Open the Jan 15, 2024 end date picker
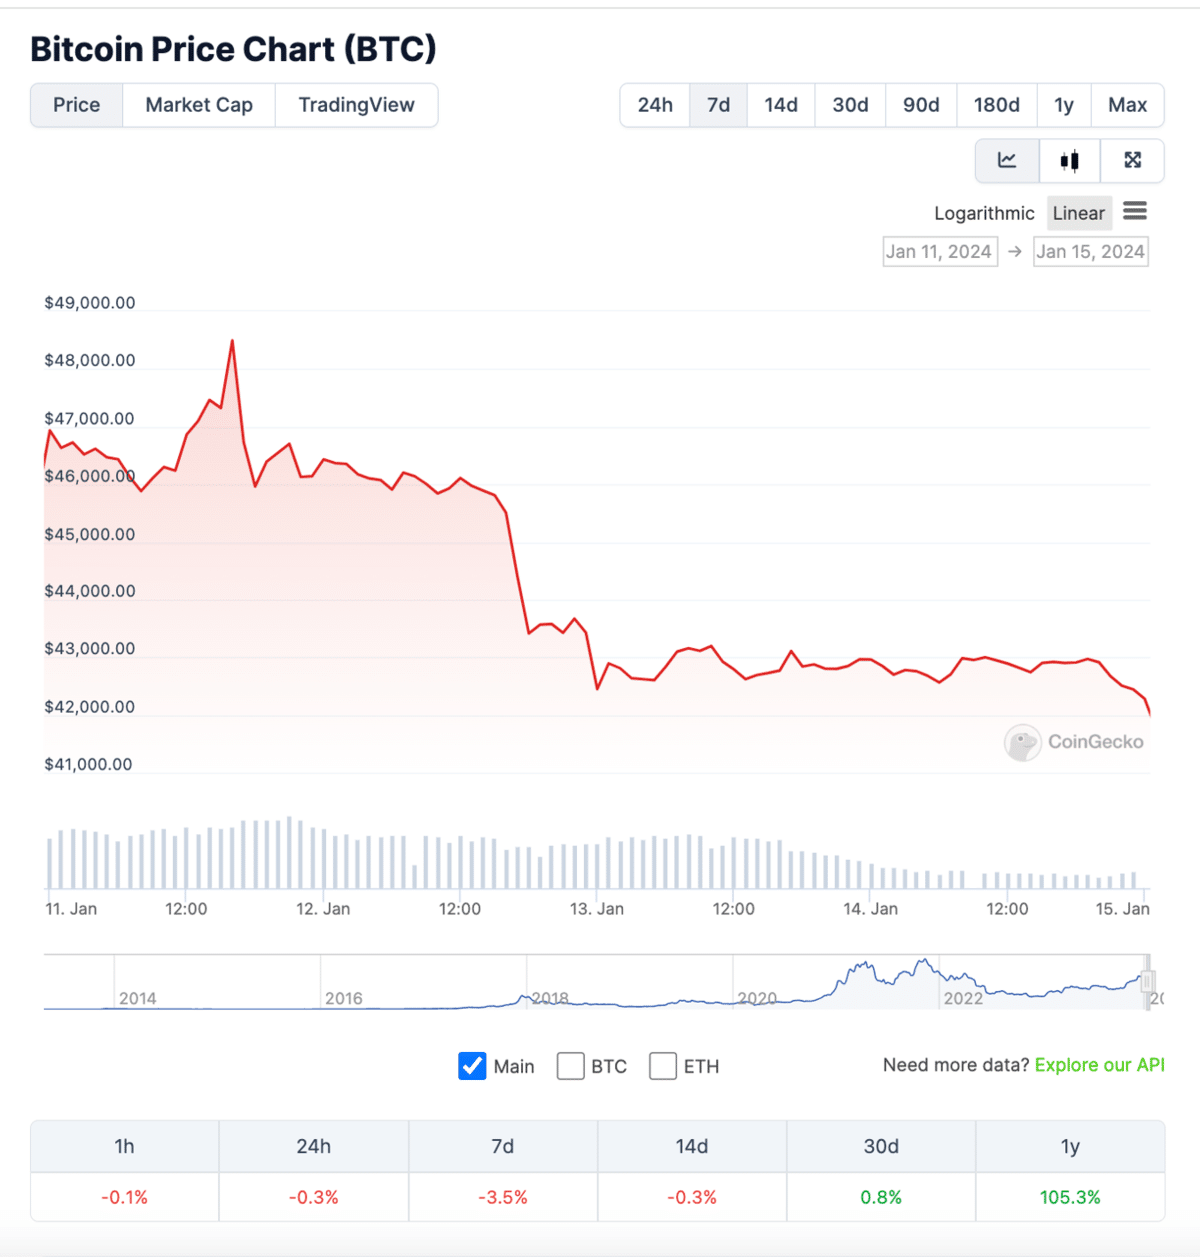The width and height of the screenshot is (1200, 1257). pyautogui.click(x=1090, y=251)
